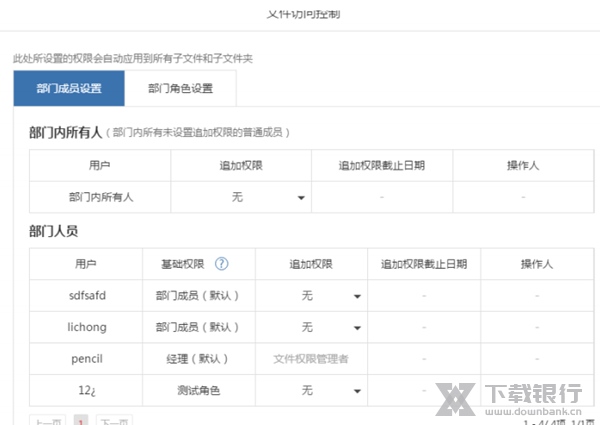Select the lichong user cell
Screen dimensions: 600x425
(85, 327)
